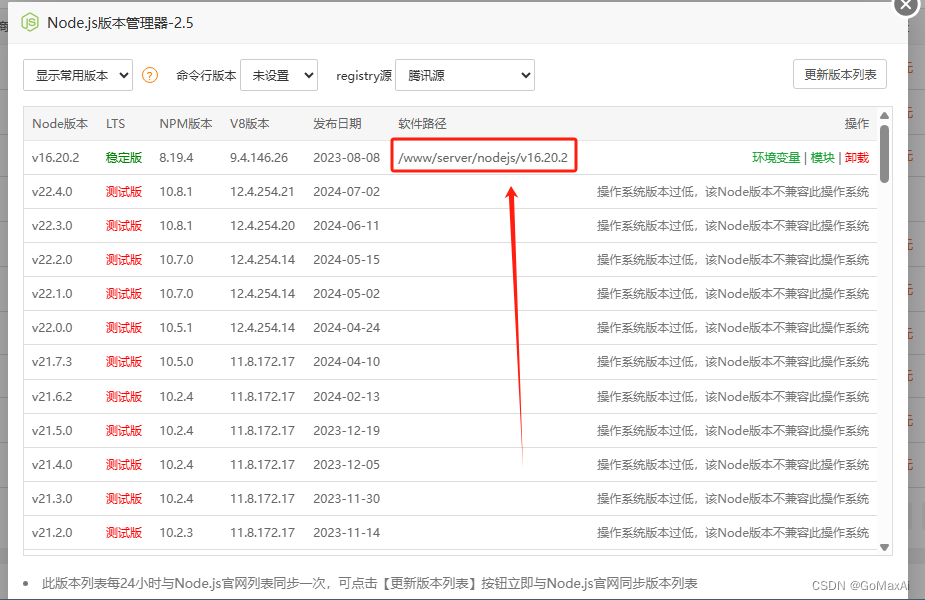The image size is (925, 600).
Task: Click NPM version 8.19.4
Action: (x=176, y=158)
